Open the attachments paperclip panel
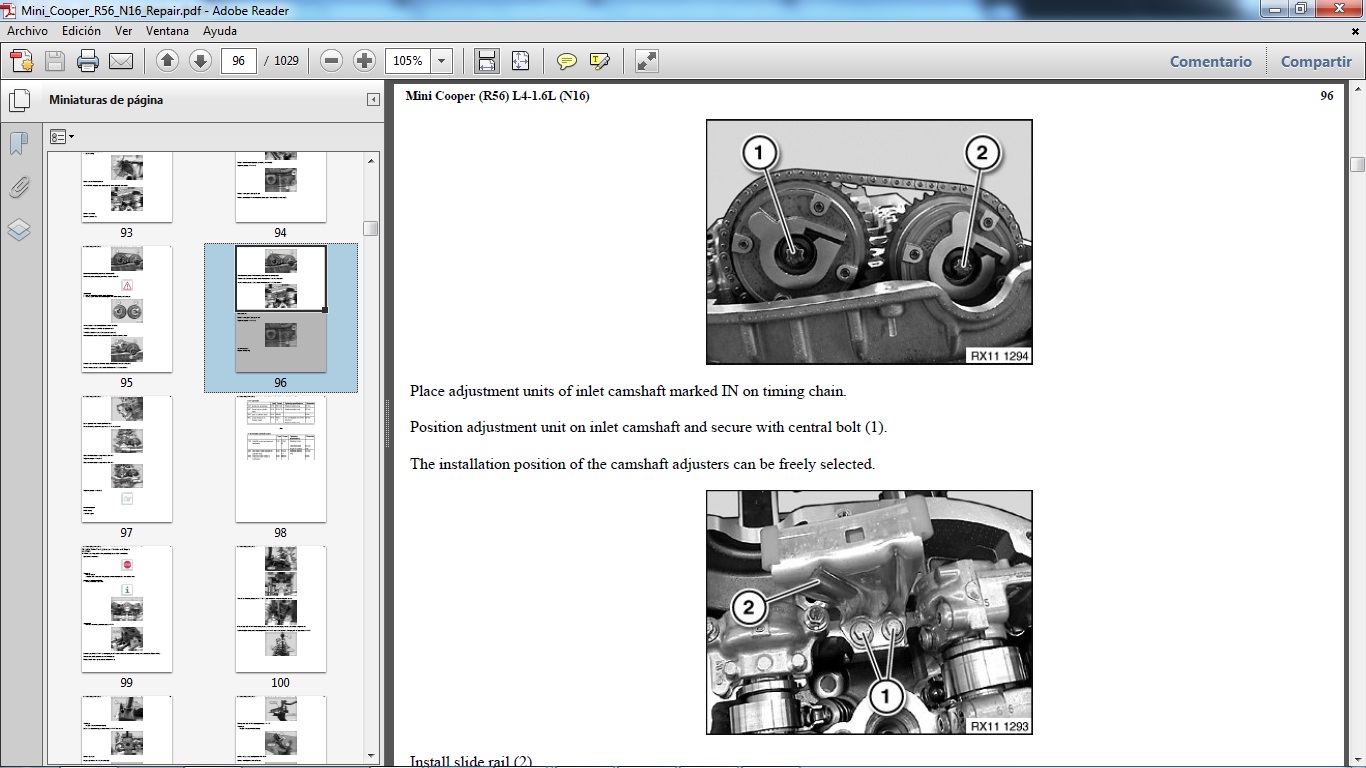This screenshot has width=1366, height=768. [x=19, y=187]
